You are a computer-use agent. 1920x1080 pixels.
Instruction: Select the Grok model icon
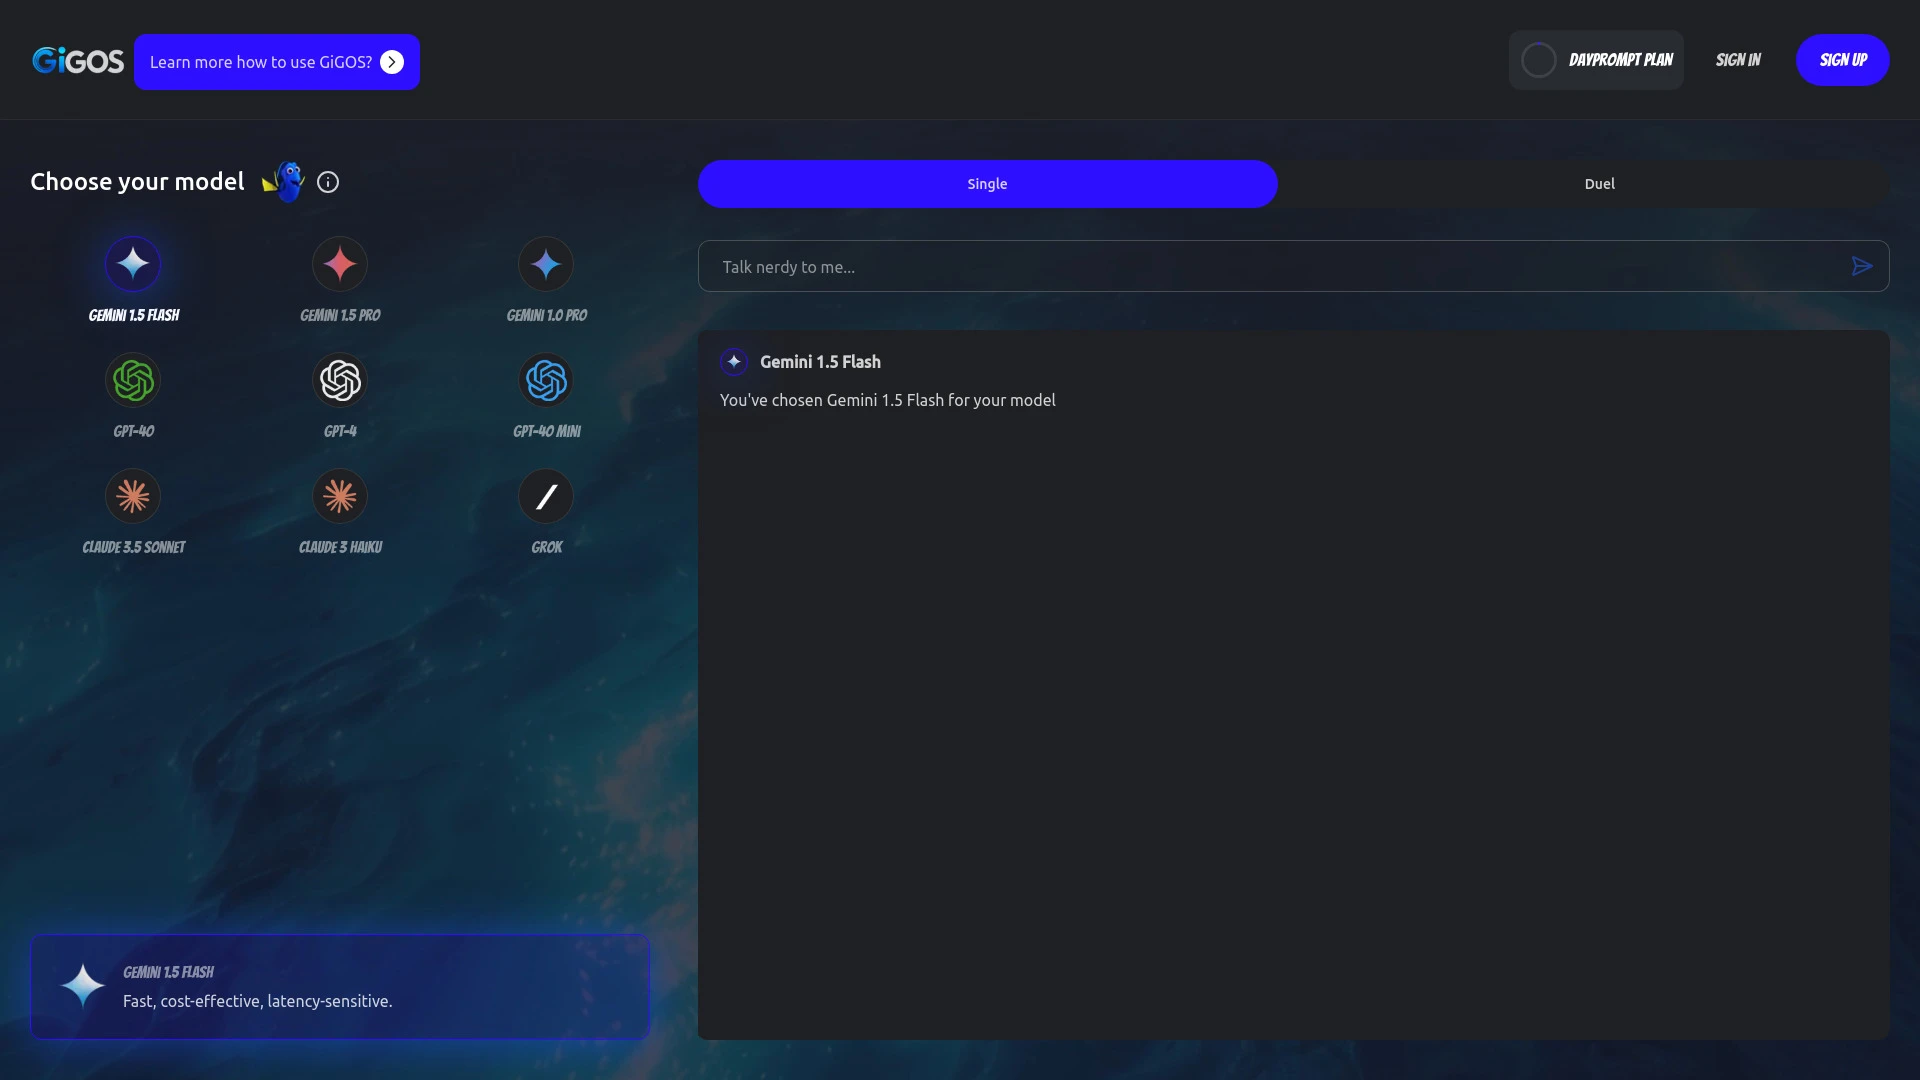546,496
